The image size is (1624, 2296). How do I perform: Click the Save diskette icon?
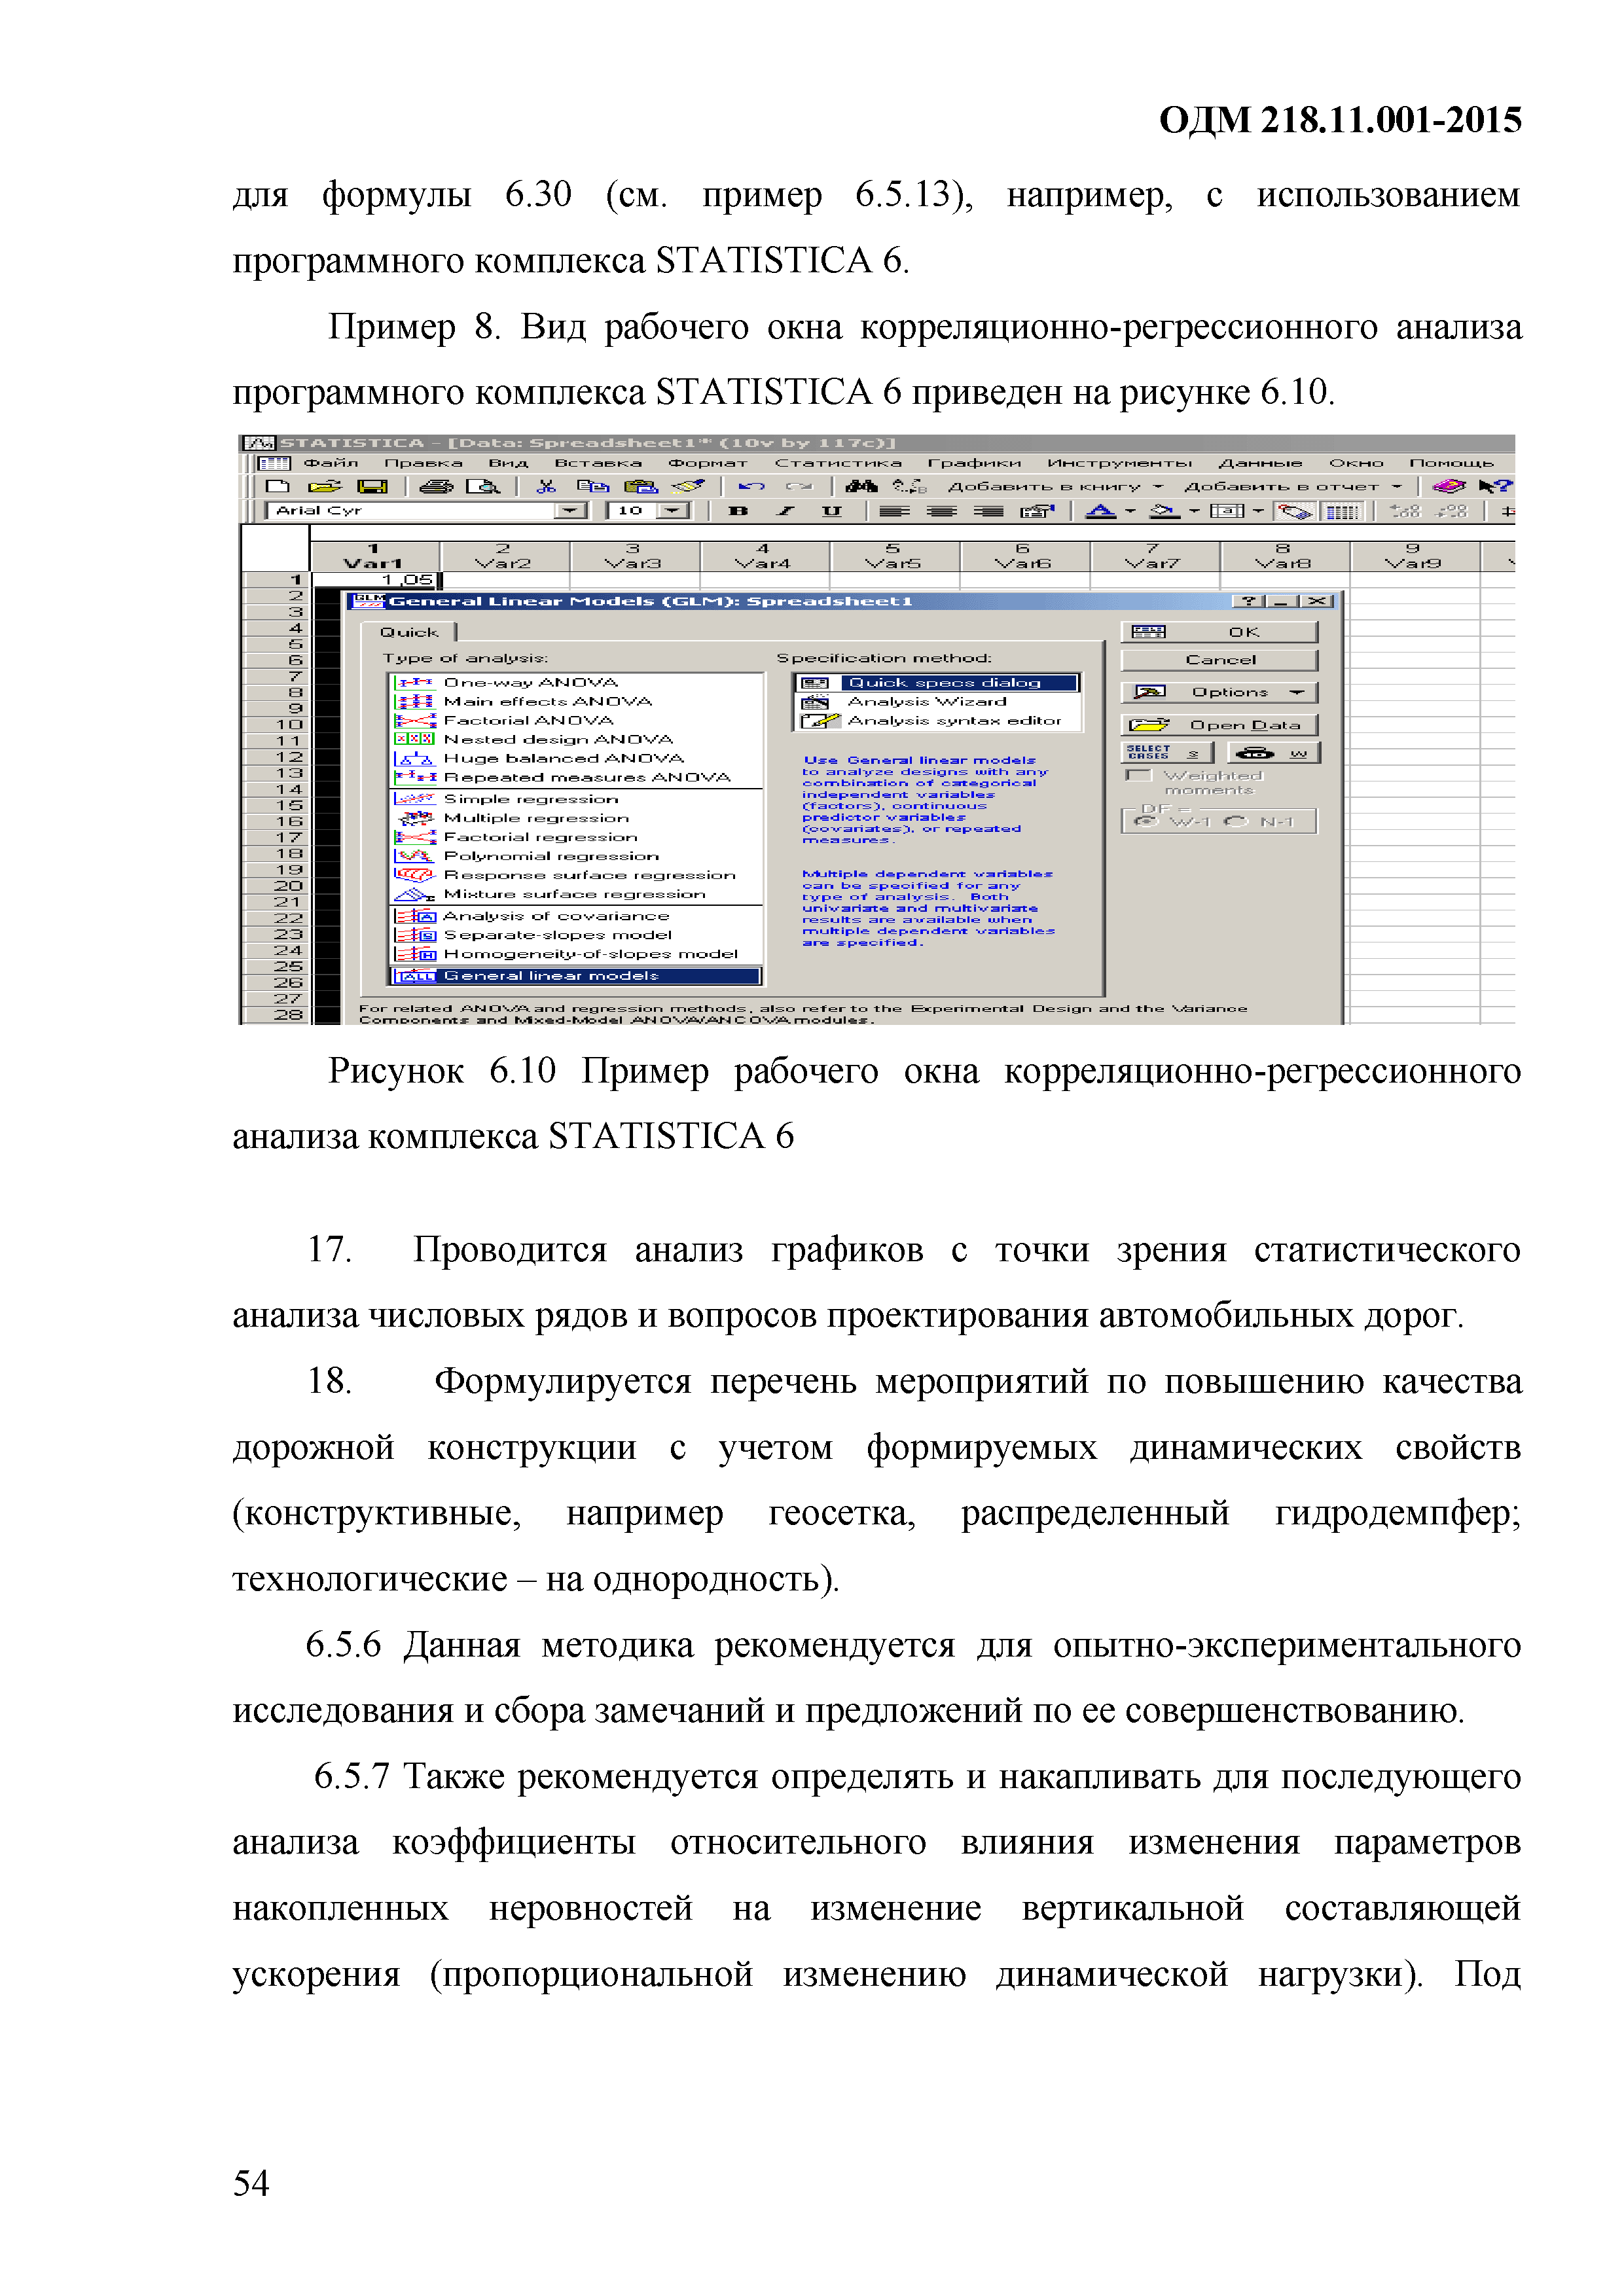pos(372,486)
